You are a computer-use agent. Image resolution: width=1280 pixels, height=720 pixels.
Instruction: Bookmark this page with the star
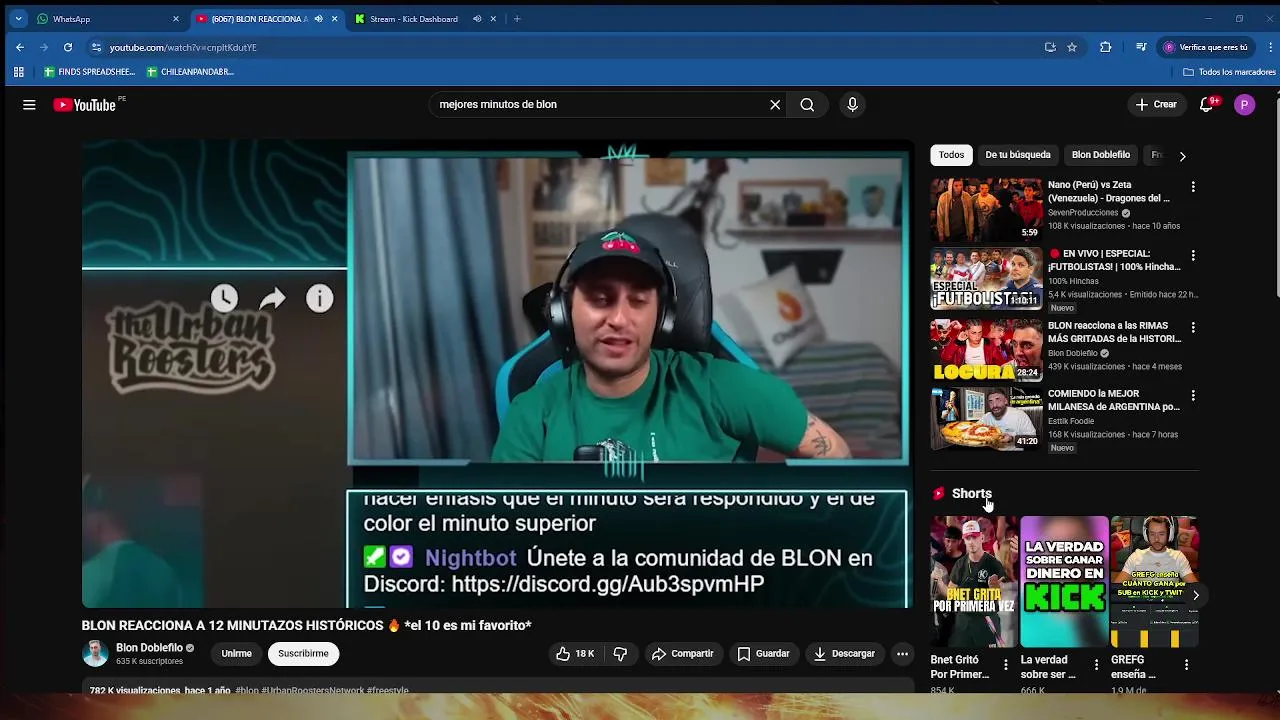pyautogui.click(x=1072, y=47)
